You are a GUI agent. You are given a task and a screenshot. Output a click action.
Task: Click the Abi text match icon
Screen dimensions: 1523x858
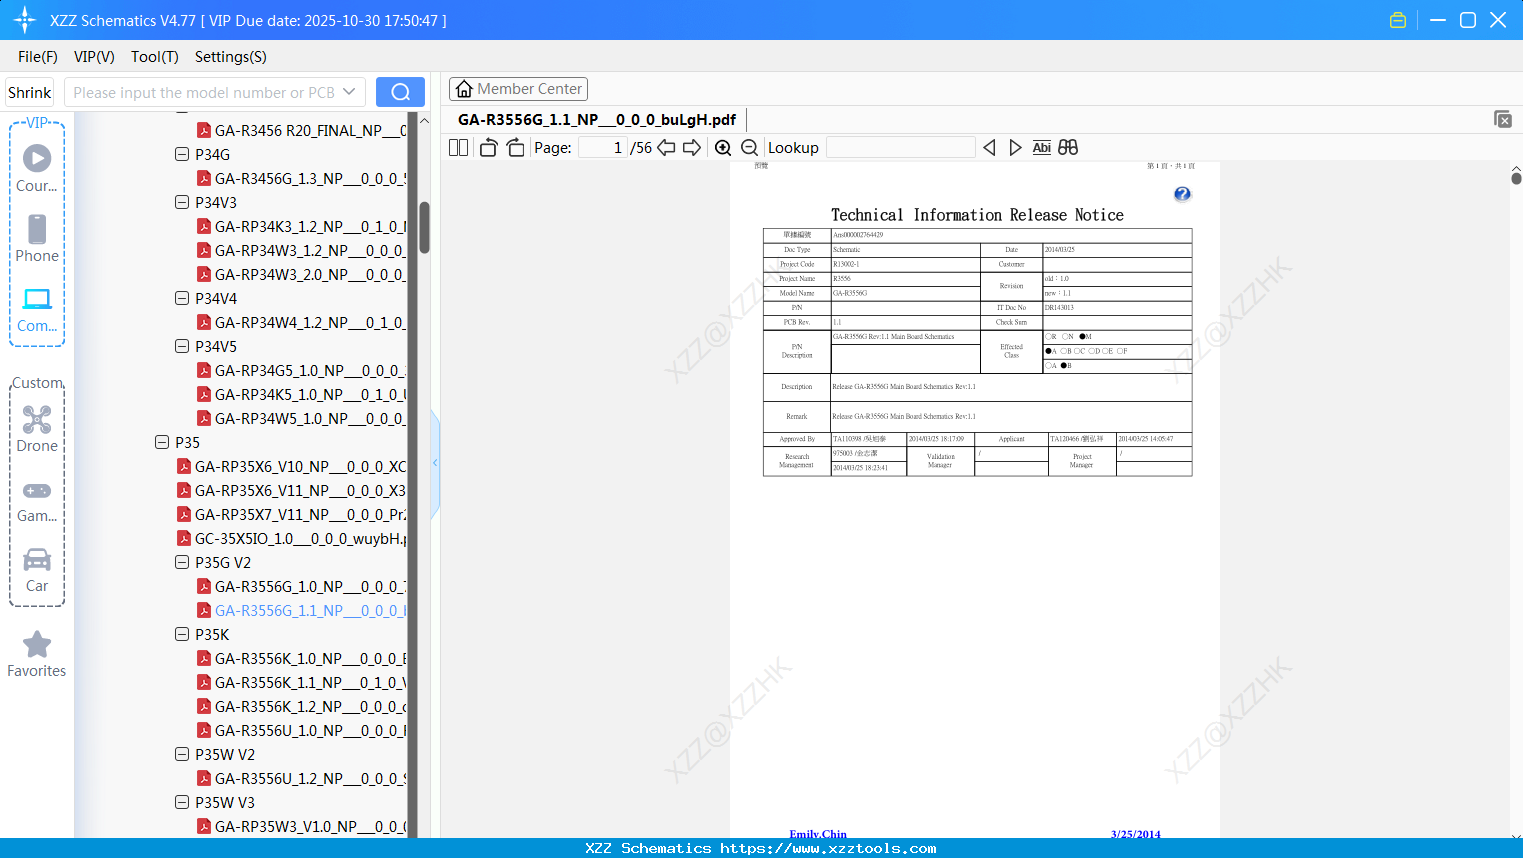[x=1042, y=148]
